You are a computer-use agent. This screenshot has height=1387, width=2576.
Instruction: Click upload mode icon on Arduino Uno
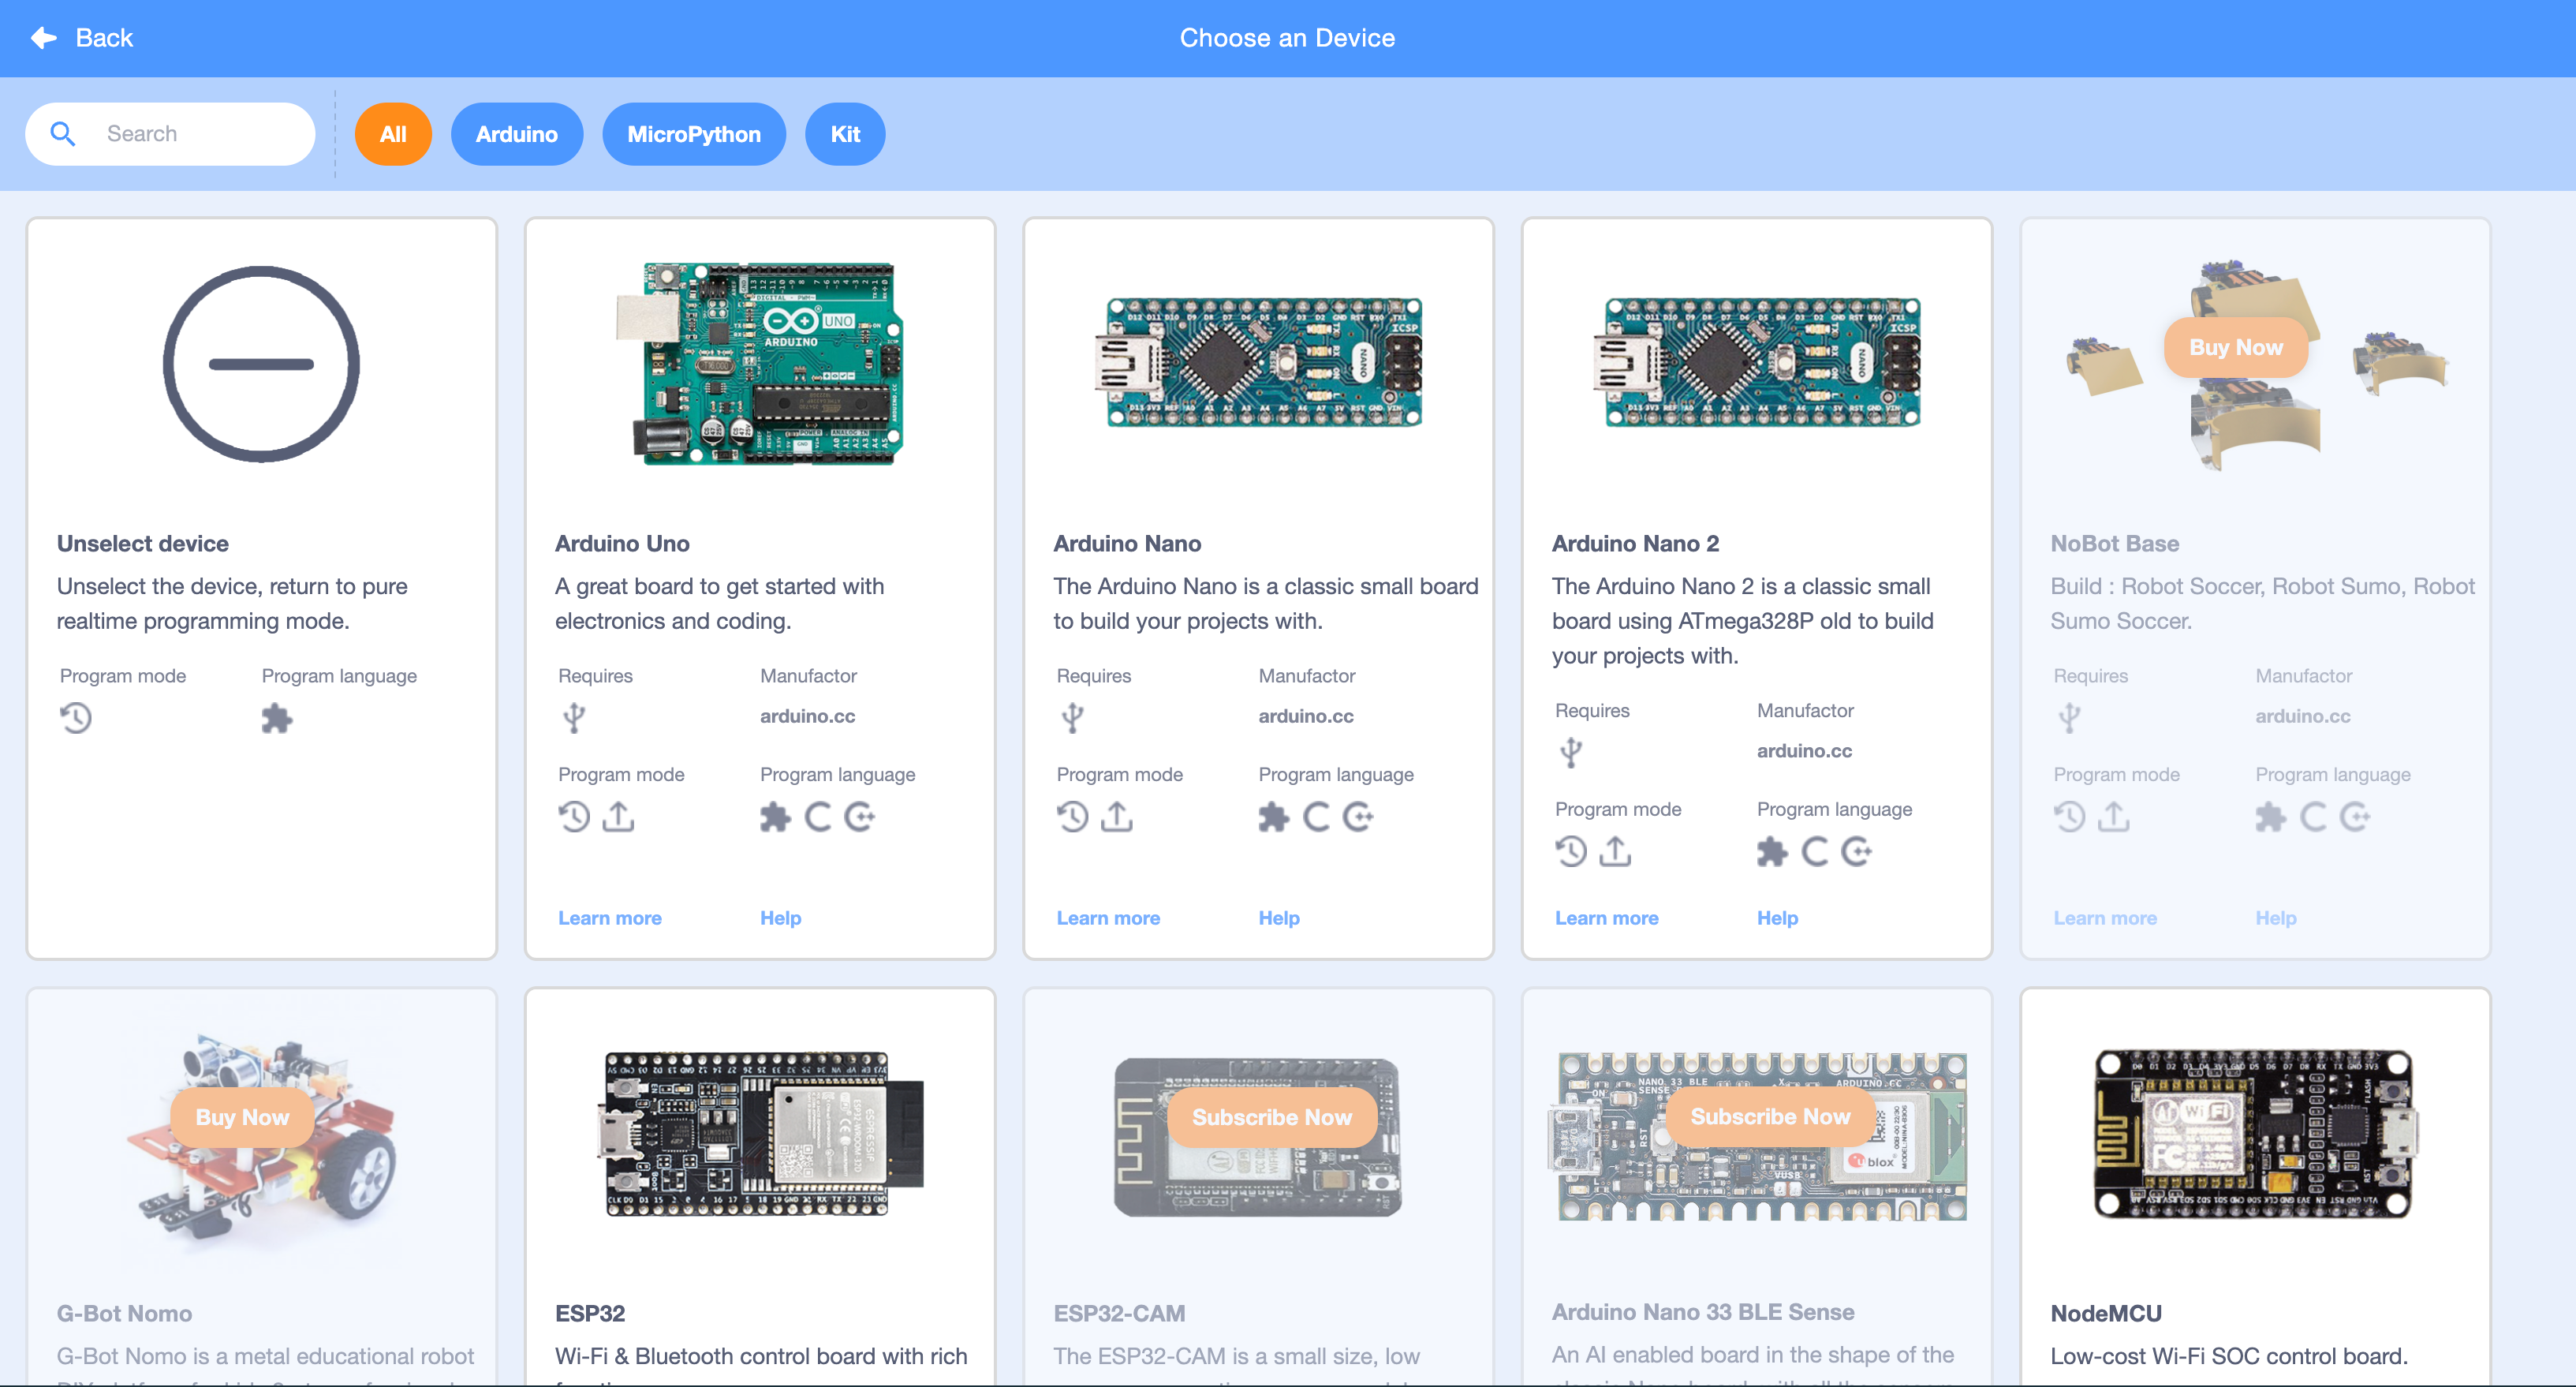(619, 817)
